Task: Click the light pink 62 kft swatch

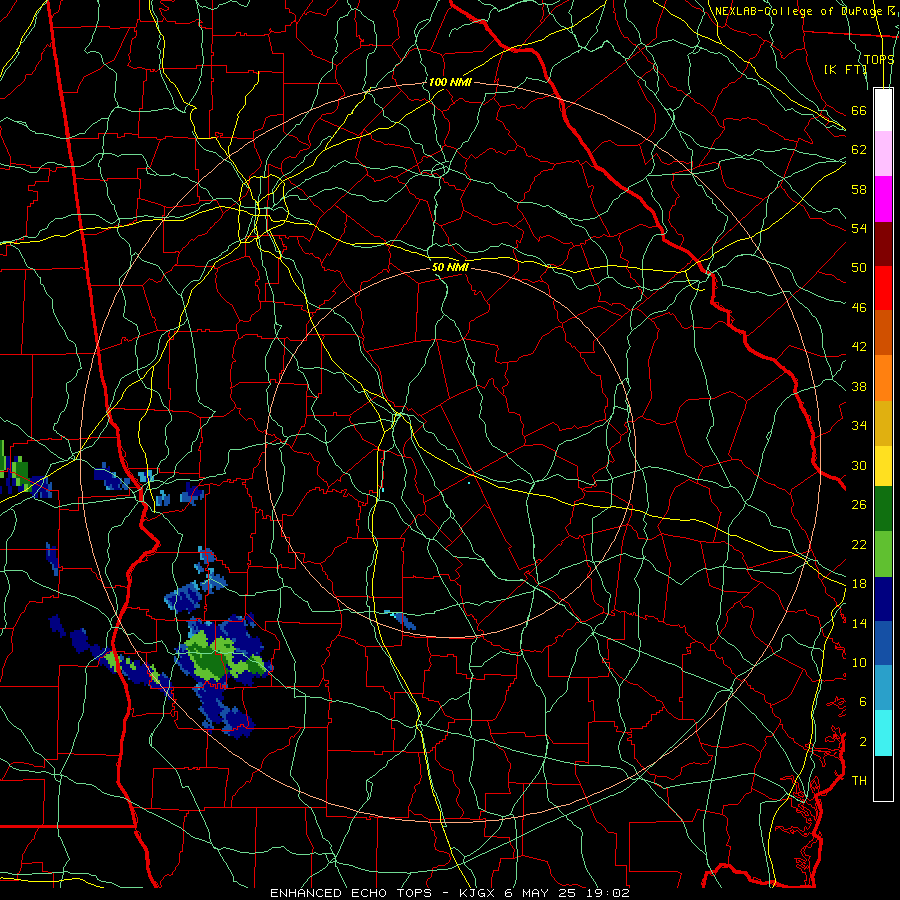Action: (x=883, y=153)
